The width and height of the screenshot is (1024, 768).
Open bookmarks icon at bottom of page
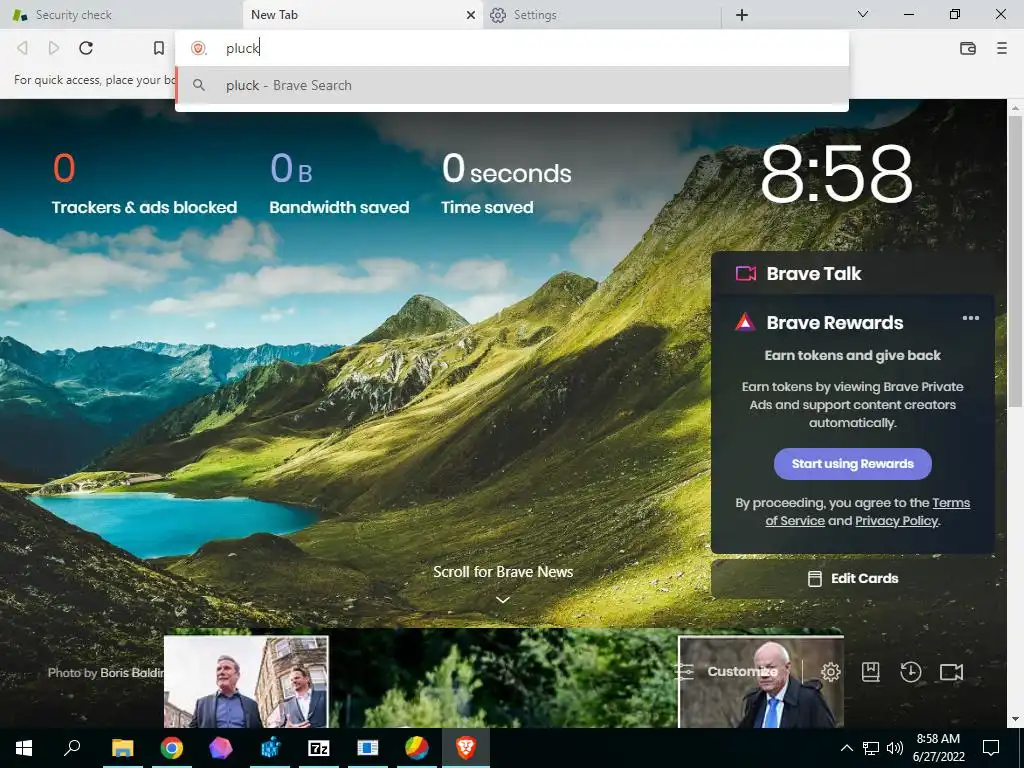click(x=871, y=672)
